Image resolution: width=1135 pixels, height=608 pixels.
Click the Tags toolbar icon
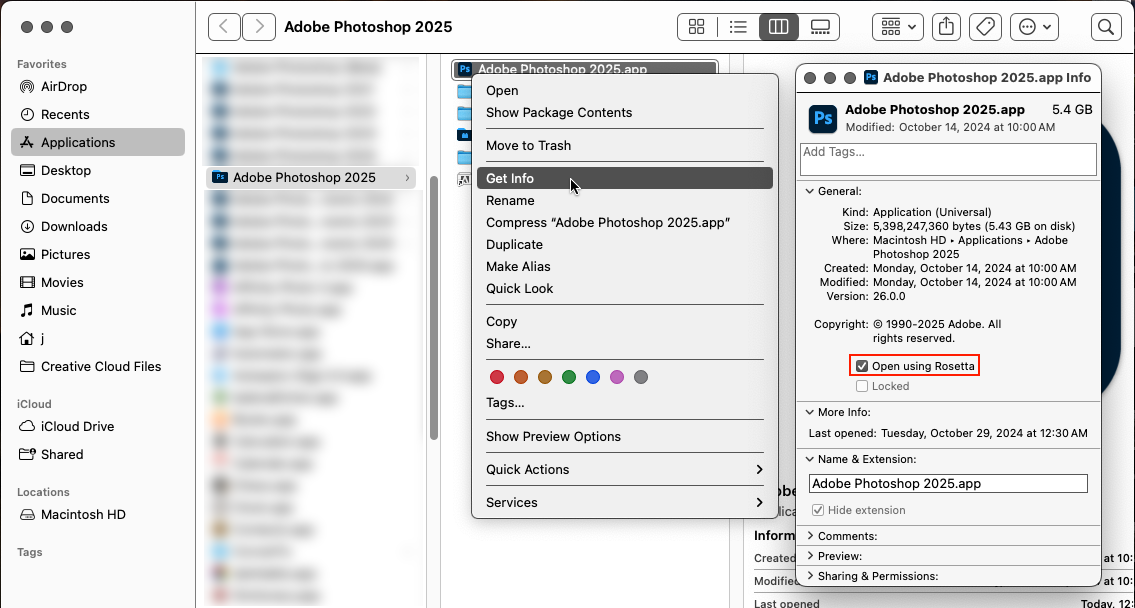pos(986,27)
